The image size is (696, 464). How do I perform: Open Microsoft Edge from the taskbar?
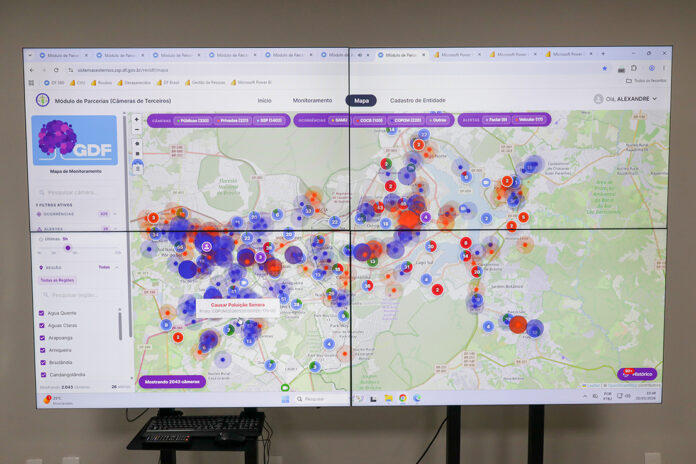417,398
